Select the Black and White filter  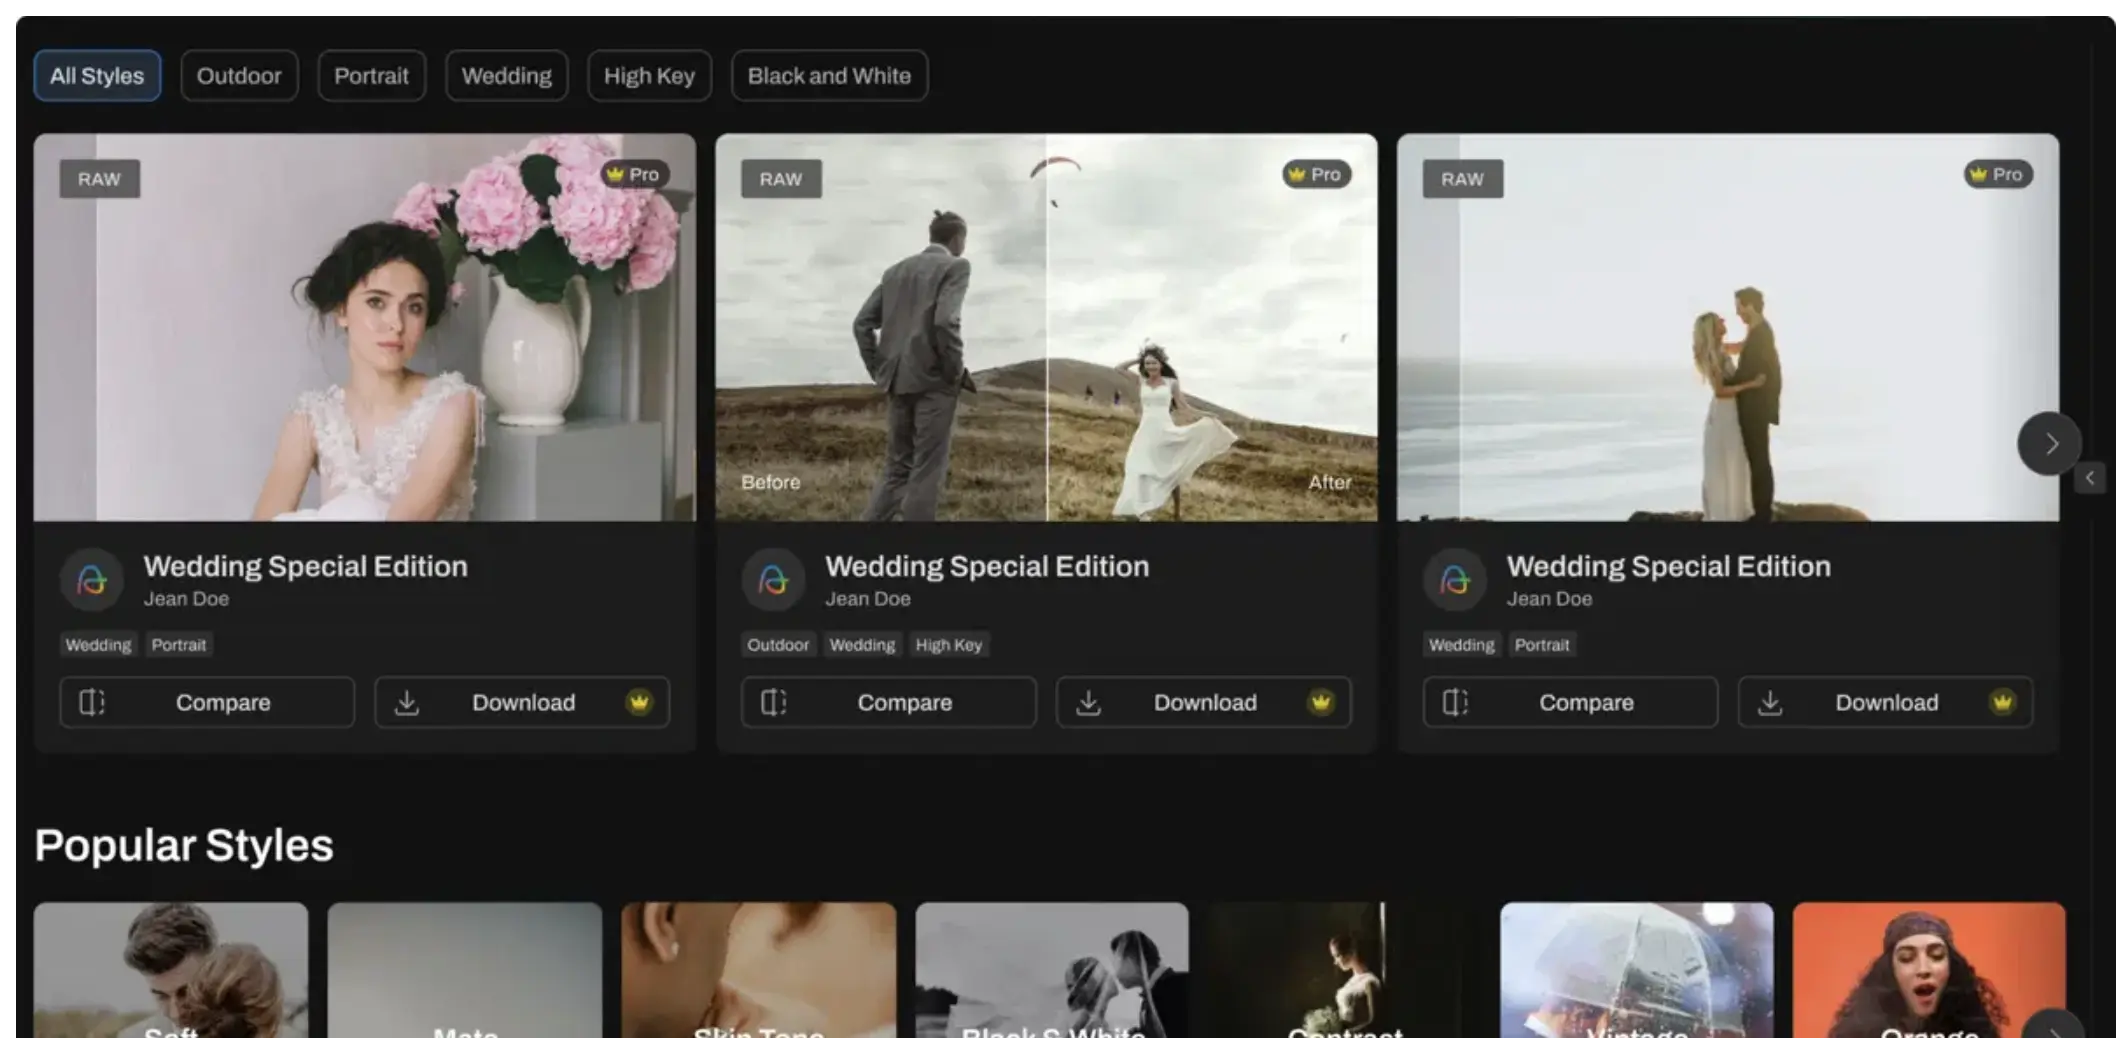pos(829,76)
